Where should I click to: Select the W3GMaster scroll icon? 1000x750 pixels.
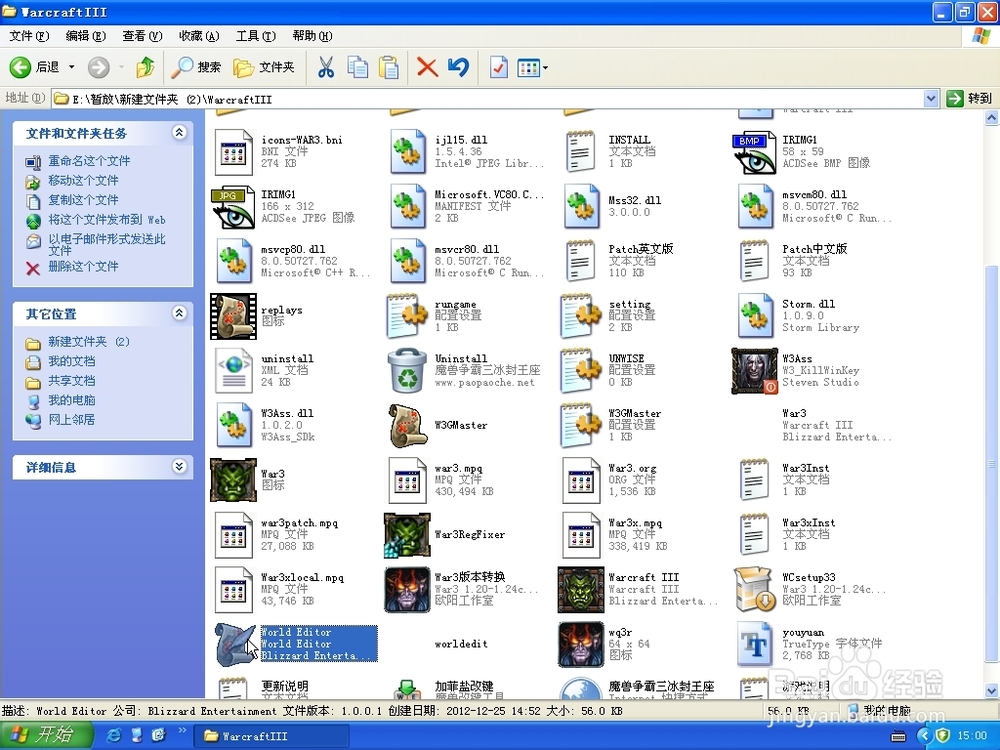pyautogui.click(x=408, y=425)
